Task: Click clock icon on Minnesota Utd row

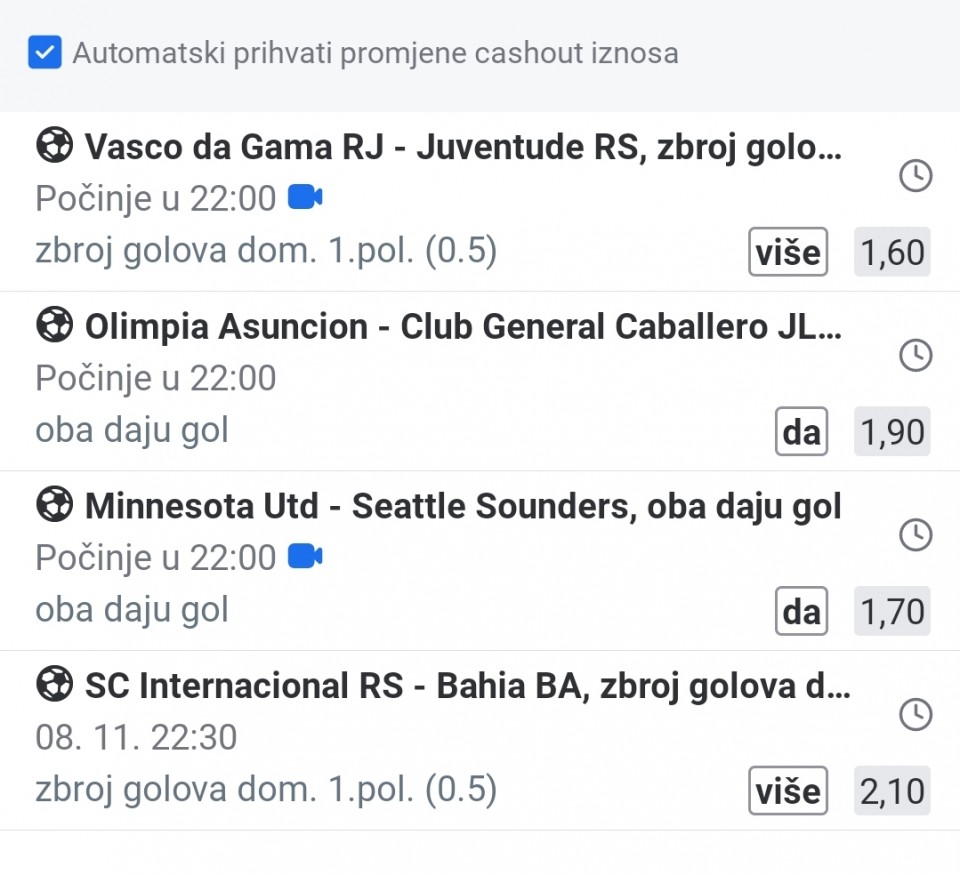Action: (x=915, y=535)
